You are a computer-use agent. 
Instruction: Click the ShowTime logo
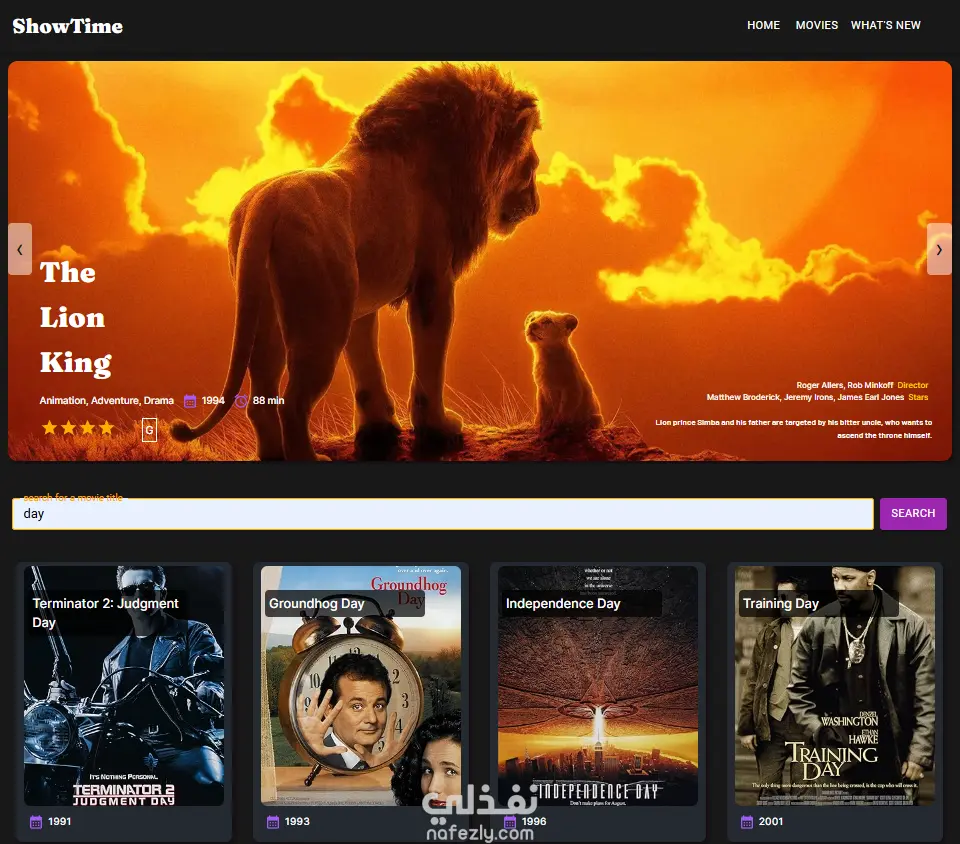67,26
